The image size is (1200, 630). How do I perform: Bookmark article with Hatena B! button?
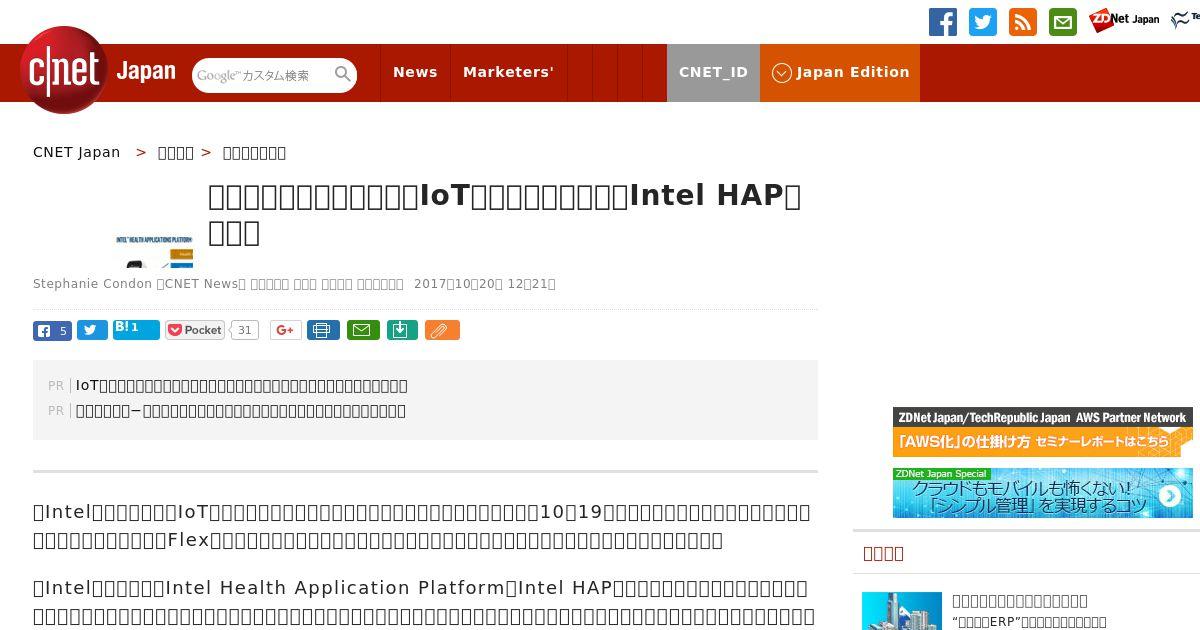tap(136, 329)
